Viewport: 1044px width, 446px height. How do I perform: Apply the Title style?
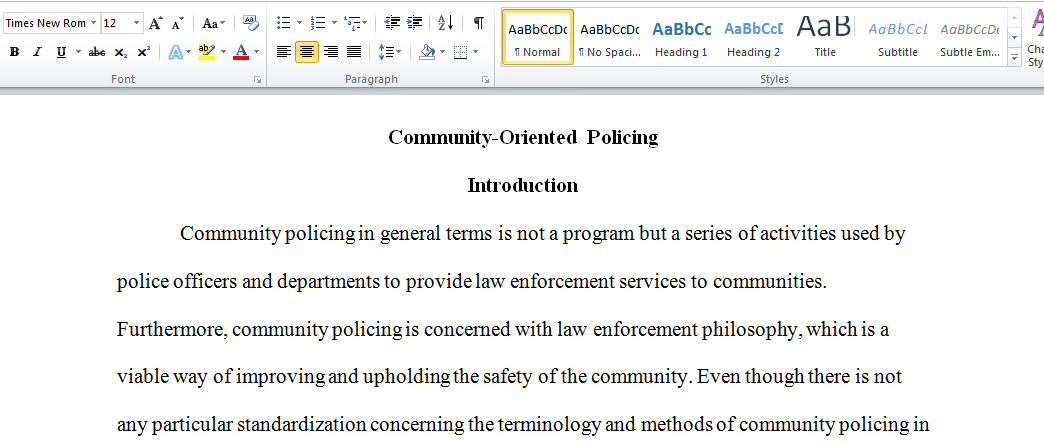click(825, 37)
